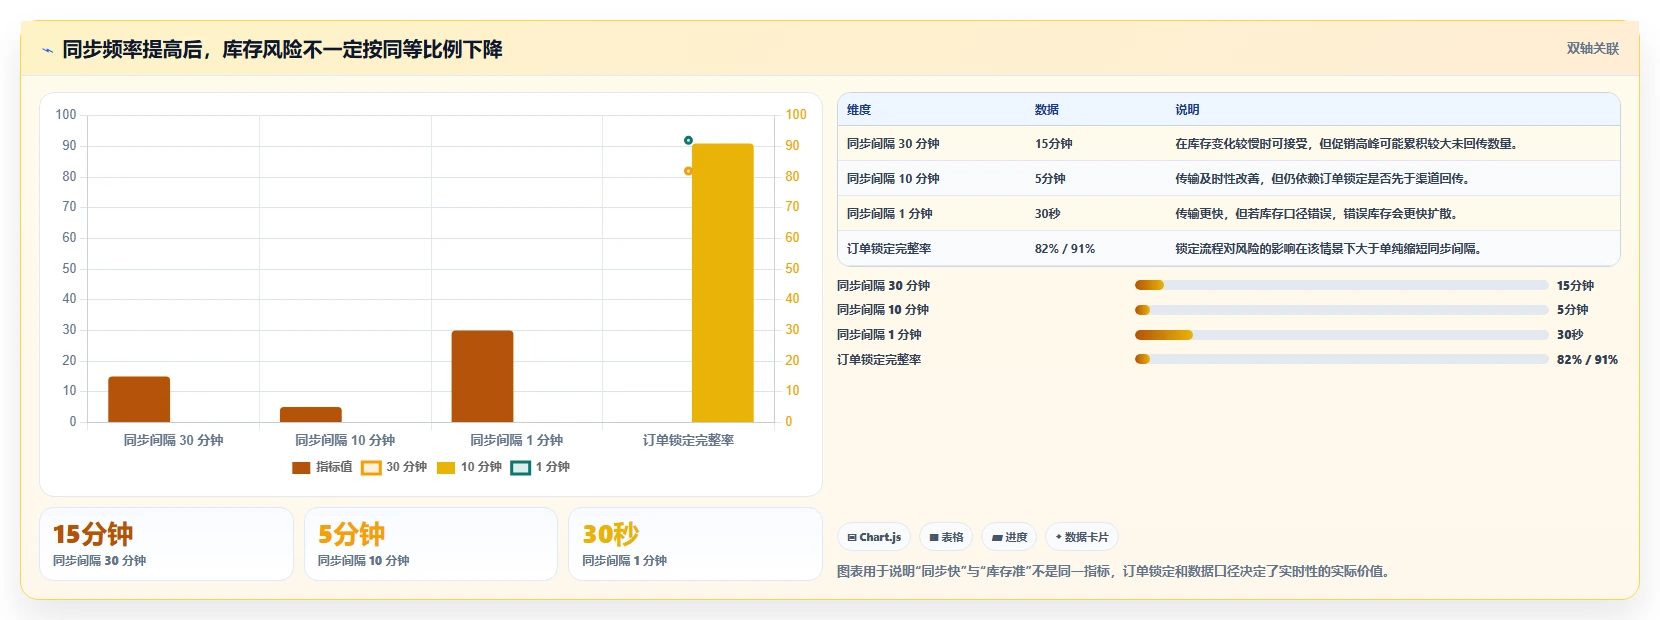Click the 维度 table column header
1660x620 pixels.
click(x=859, y=110)
